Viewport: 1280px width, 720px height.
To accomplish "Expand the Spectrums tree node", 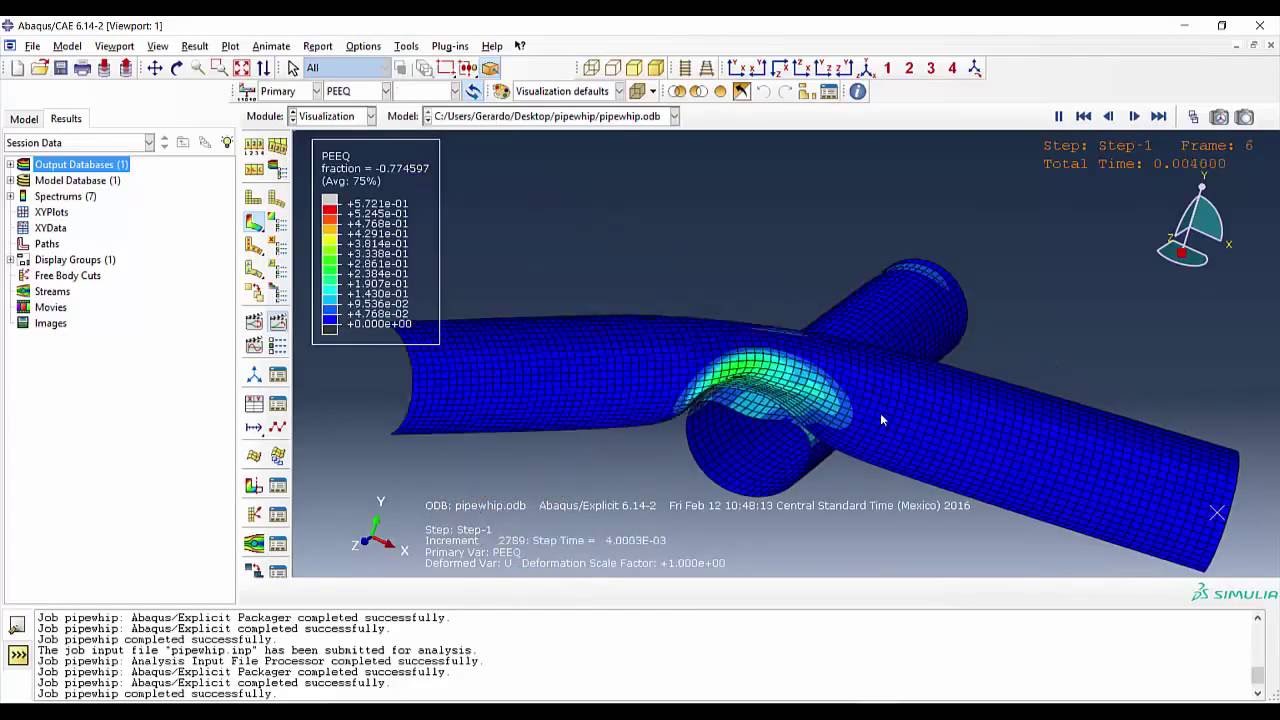I will [x=10, y=196].
